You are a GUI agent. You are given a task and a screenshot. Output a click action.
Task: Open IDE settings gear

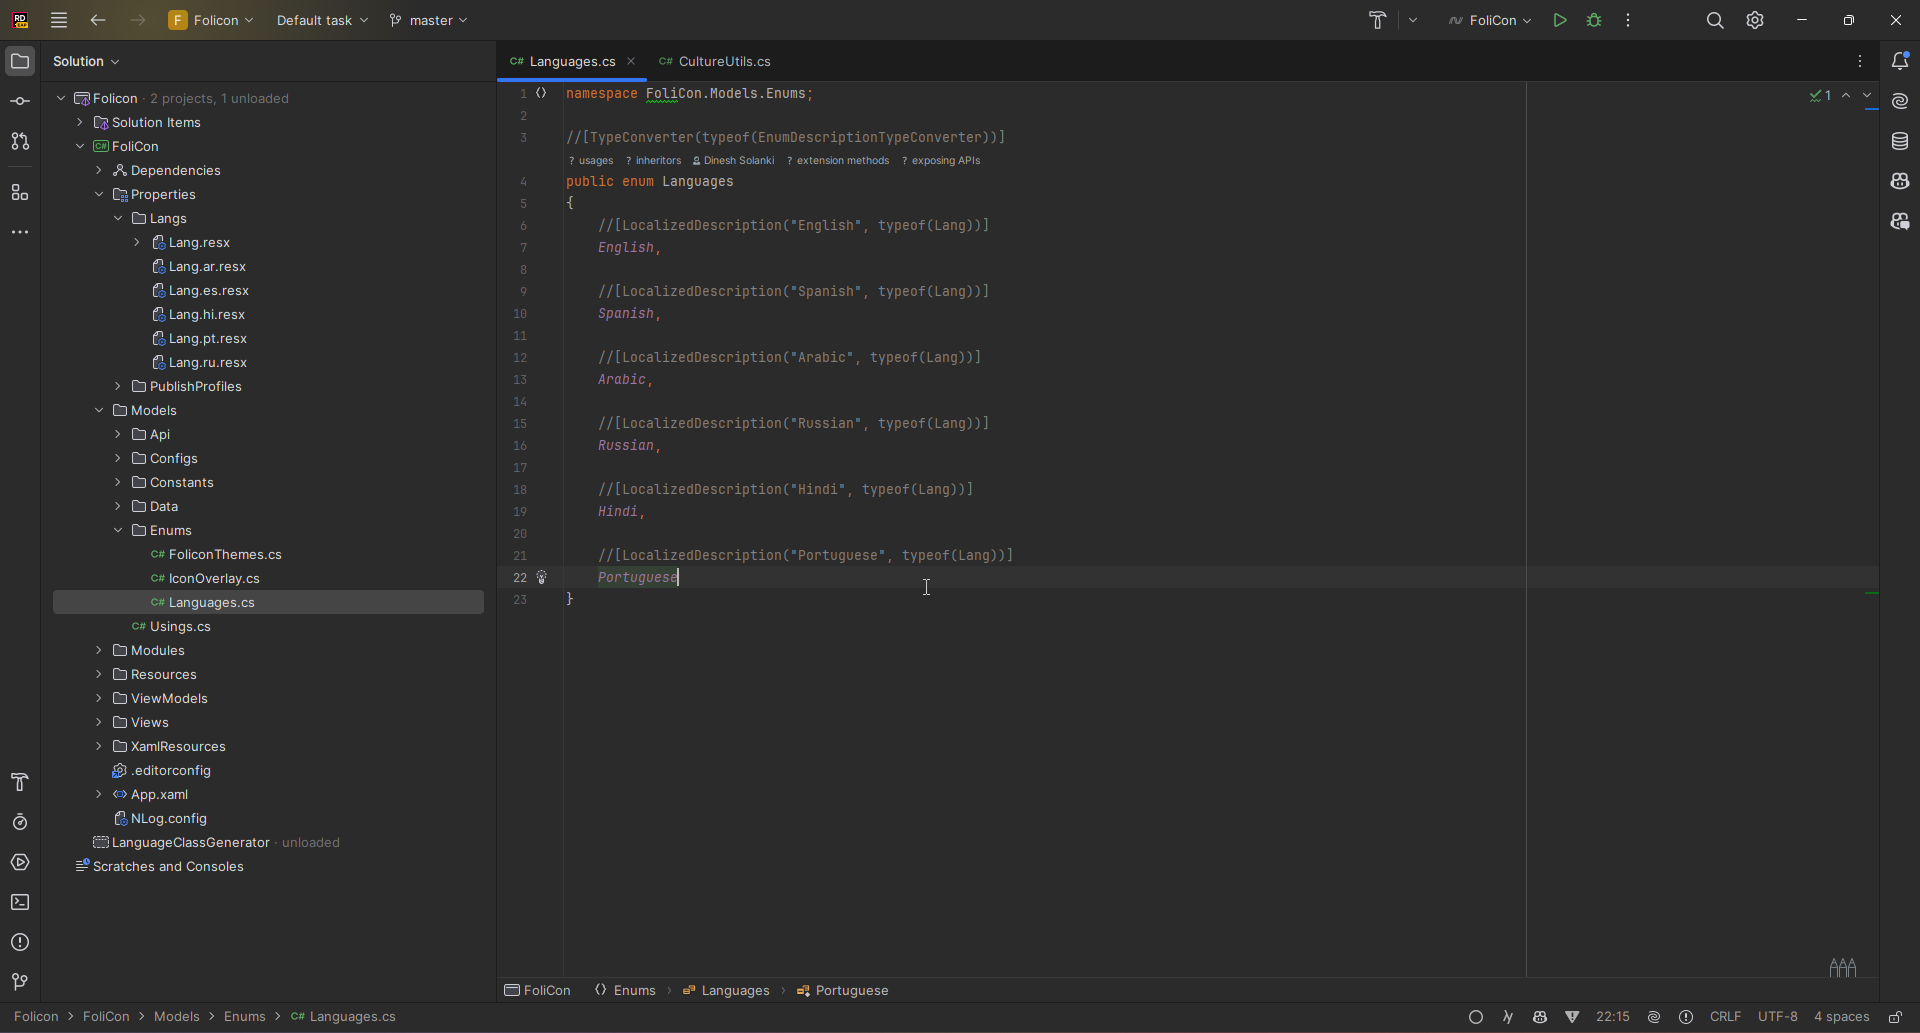1755,20
